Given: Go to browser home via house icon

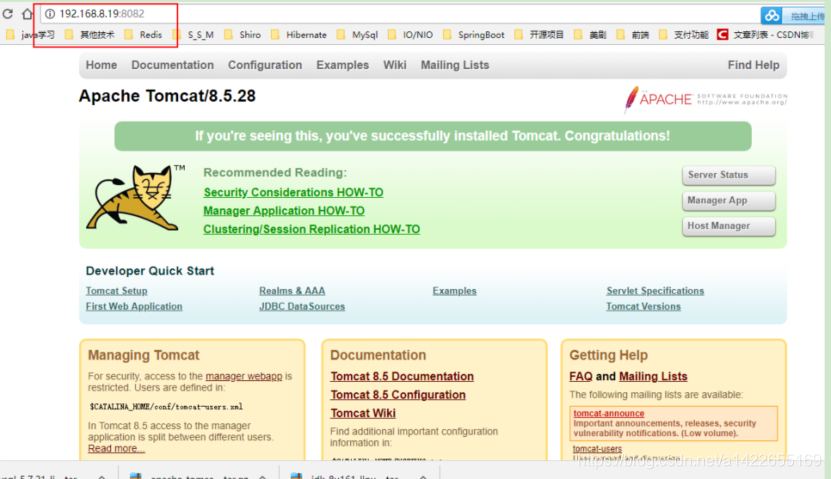Looking at the screenshot, I should pyautogui.click(x=27, y=14).
